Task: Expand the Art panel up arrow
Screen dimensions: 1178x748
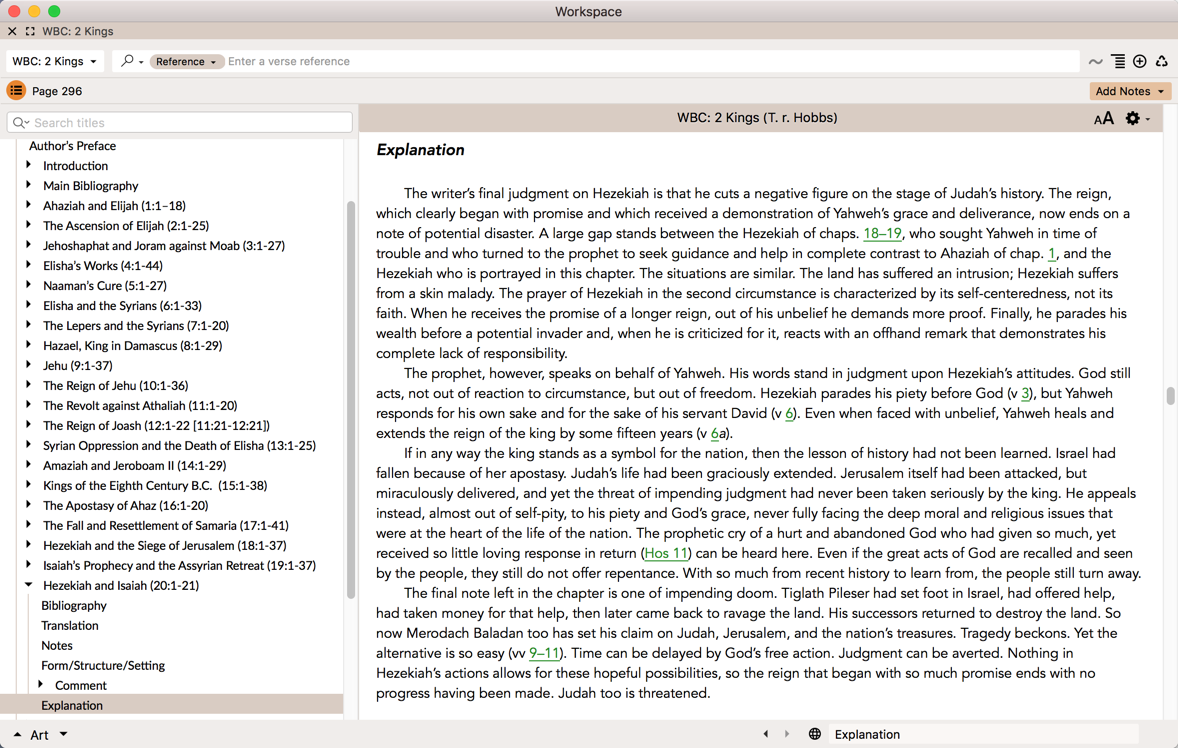Action: [17, 735]
